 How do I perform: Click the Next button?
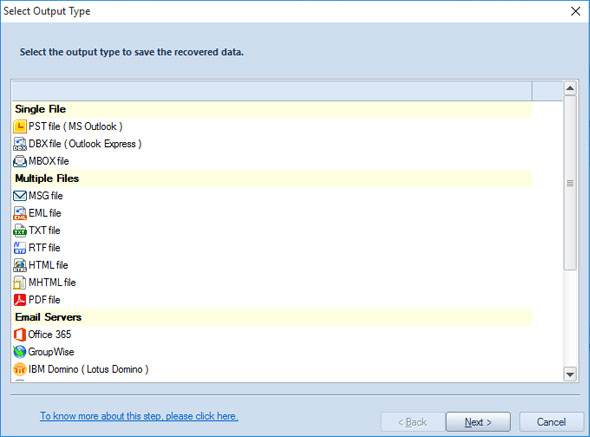478,422
